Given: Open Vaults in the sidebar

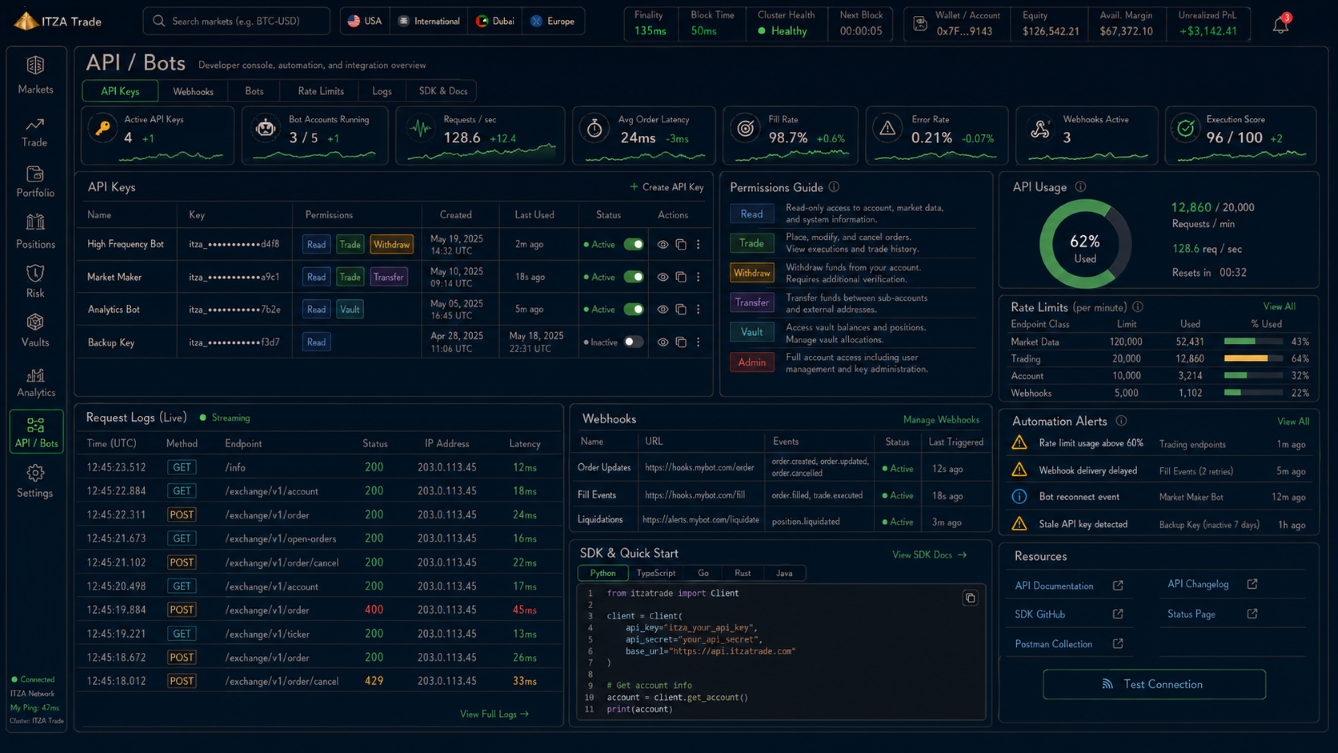Looking at the screenshot, I should coord(35,331).
